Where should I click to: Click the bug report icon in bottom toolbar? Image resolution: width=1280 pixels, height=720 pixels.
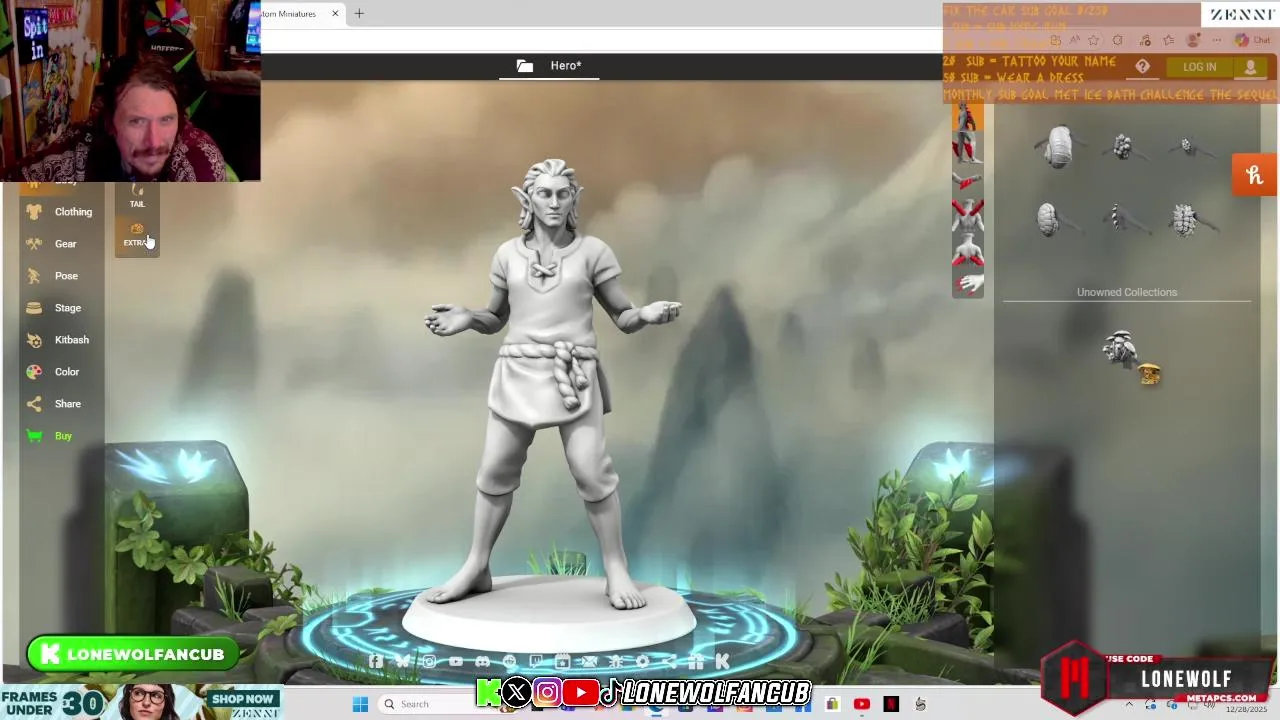[616, 661]
